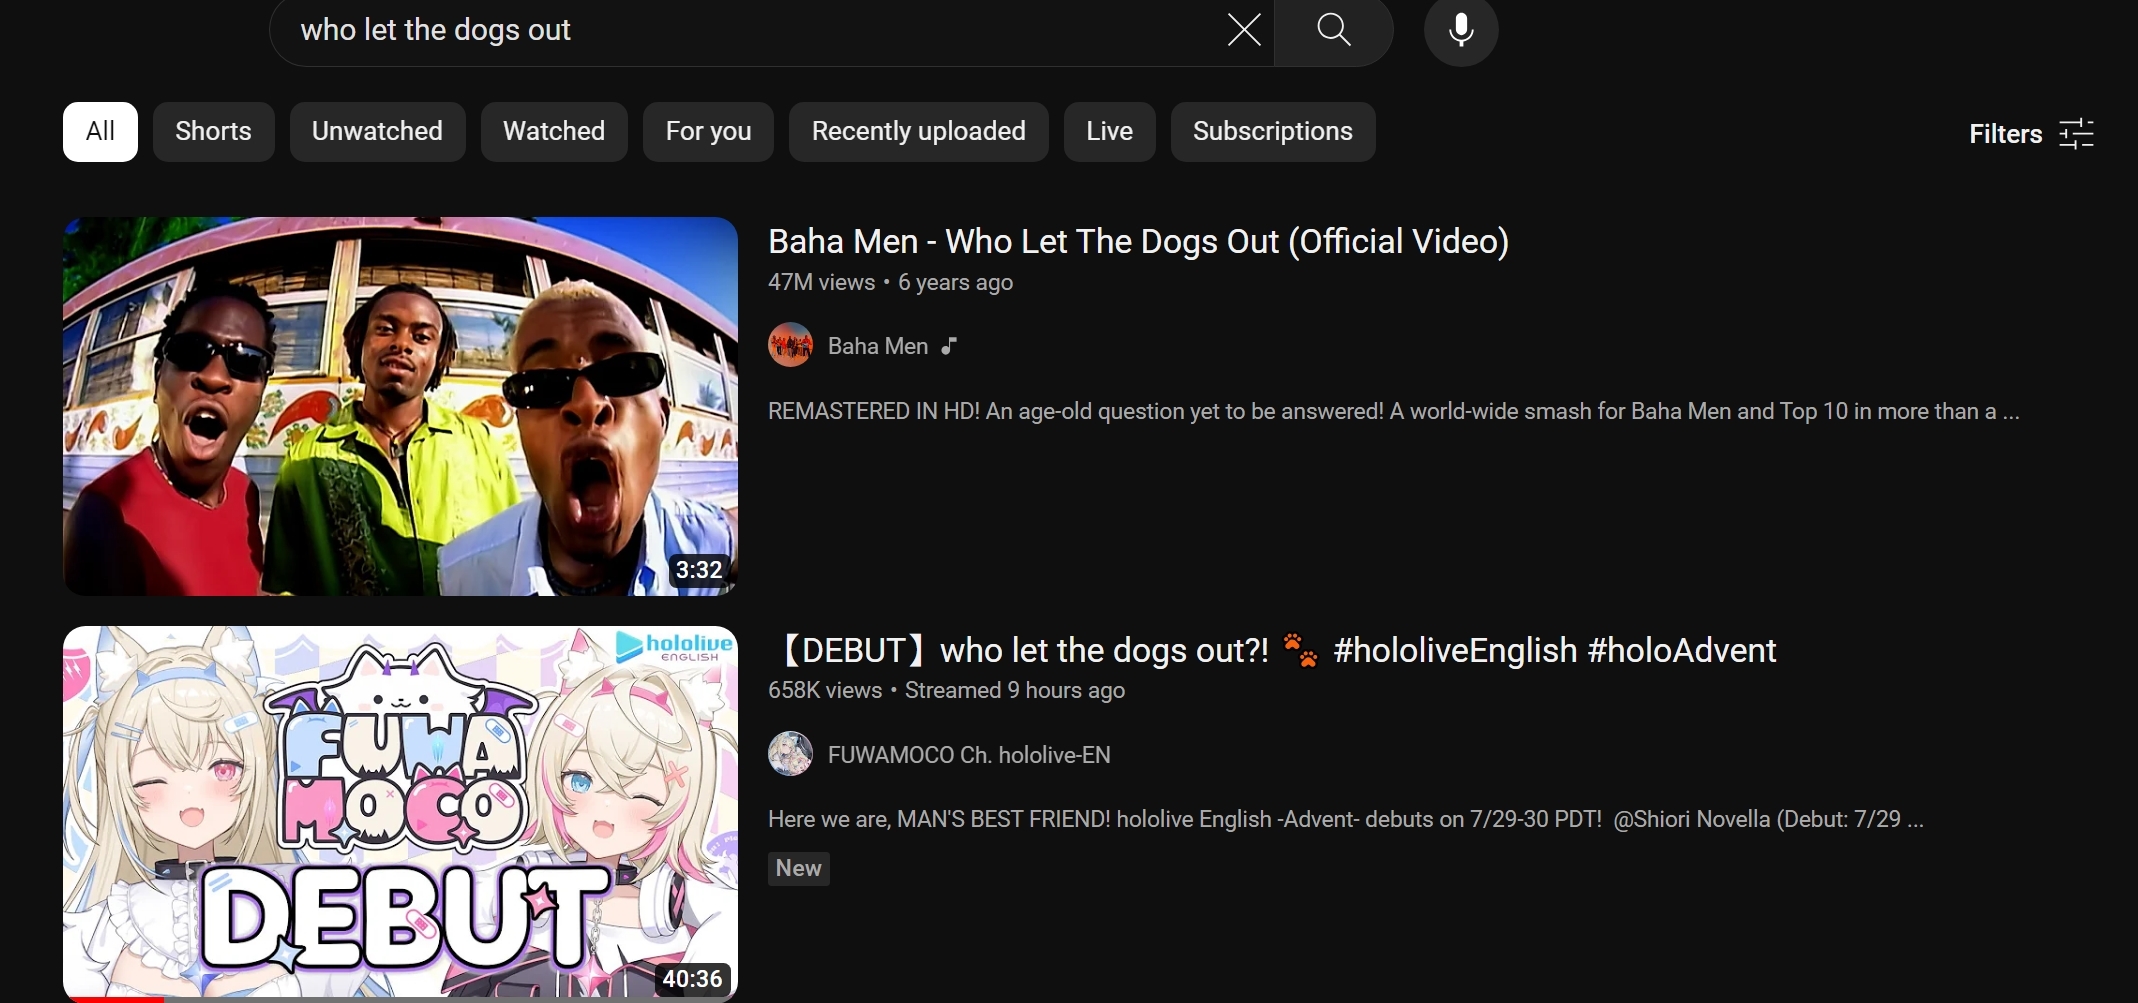Open the Baha Men video thumbnail
This screenshot has width=2138, height=1003.
click(400, 406)
